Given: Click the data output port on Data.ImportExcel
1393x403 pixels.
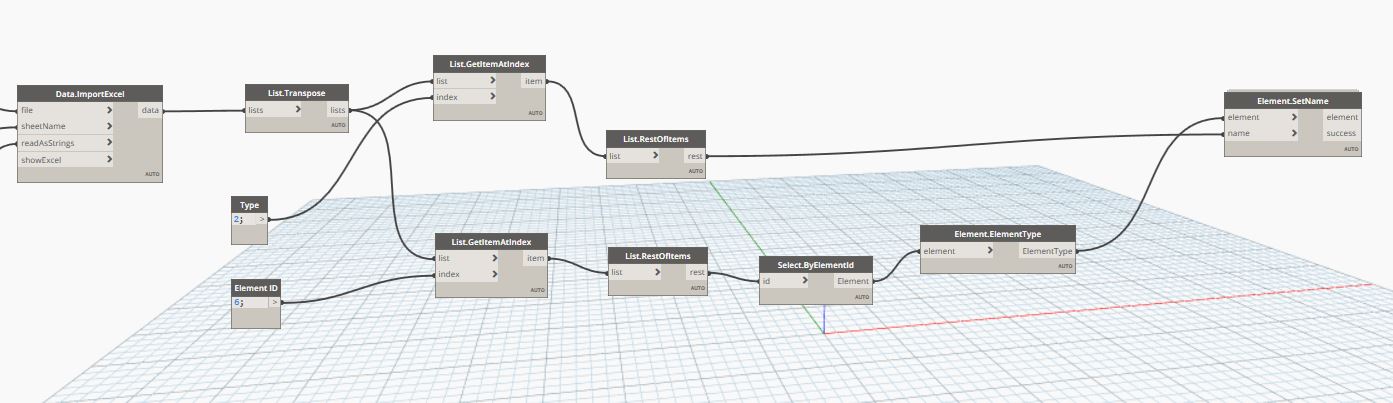Looking at the screenshot, I should (149, 110).
